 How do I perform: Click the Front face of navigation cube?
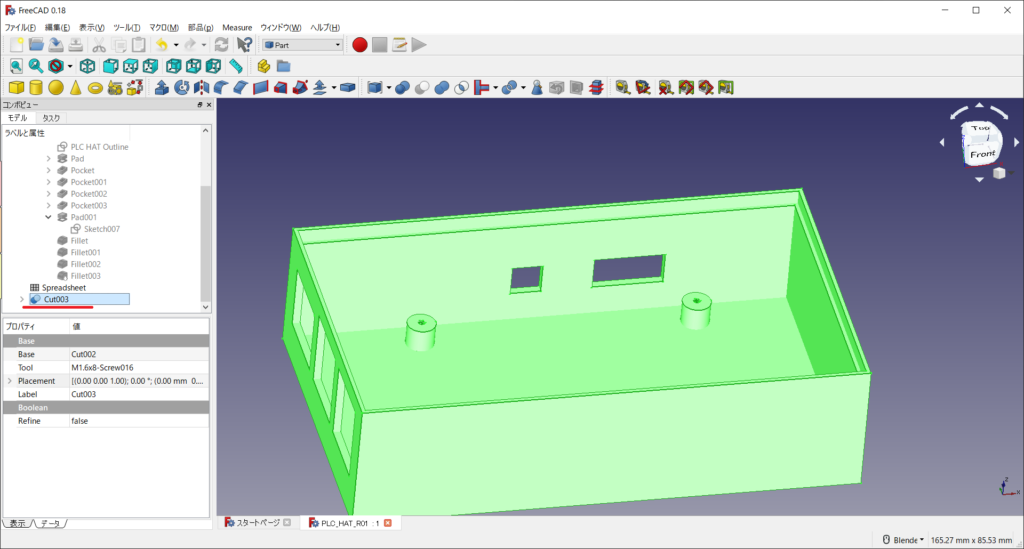point(982,155)
